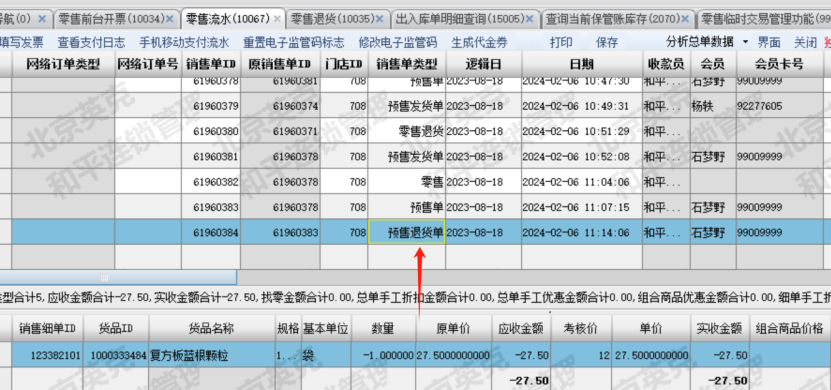Close the 零售流水(10067) tab
831x390 pixels.
[x=277, y=20]
